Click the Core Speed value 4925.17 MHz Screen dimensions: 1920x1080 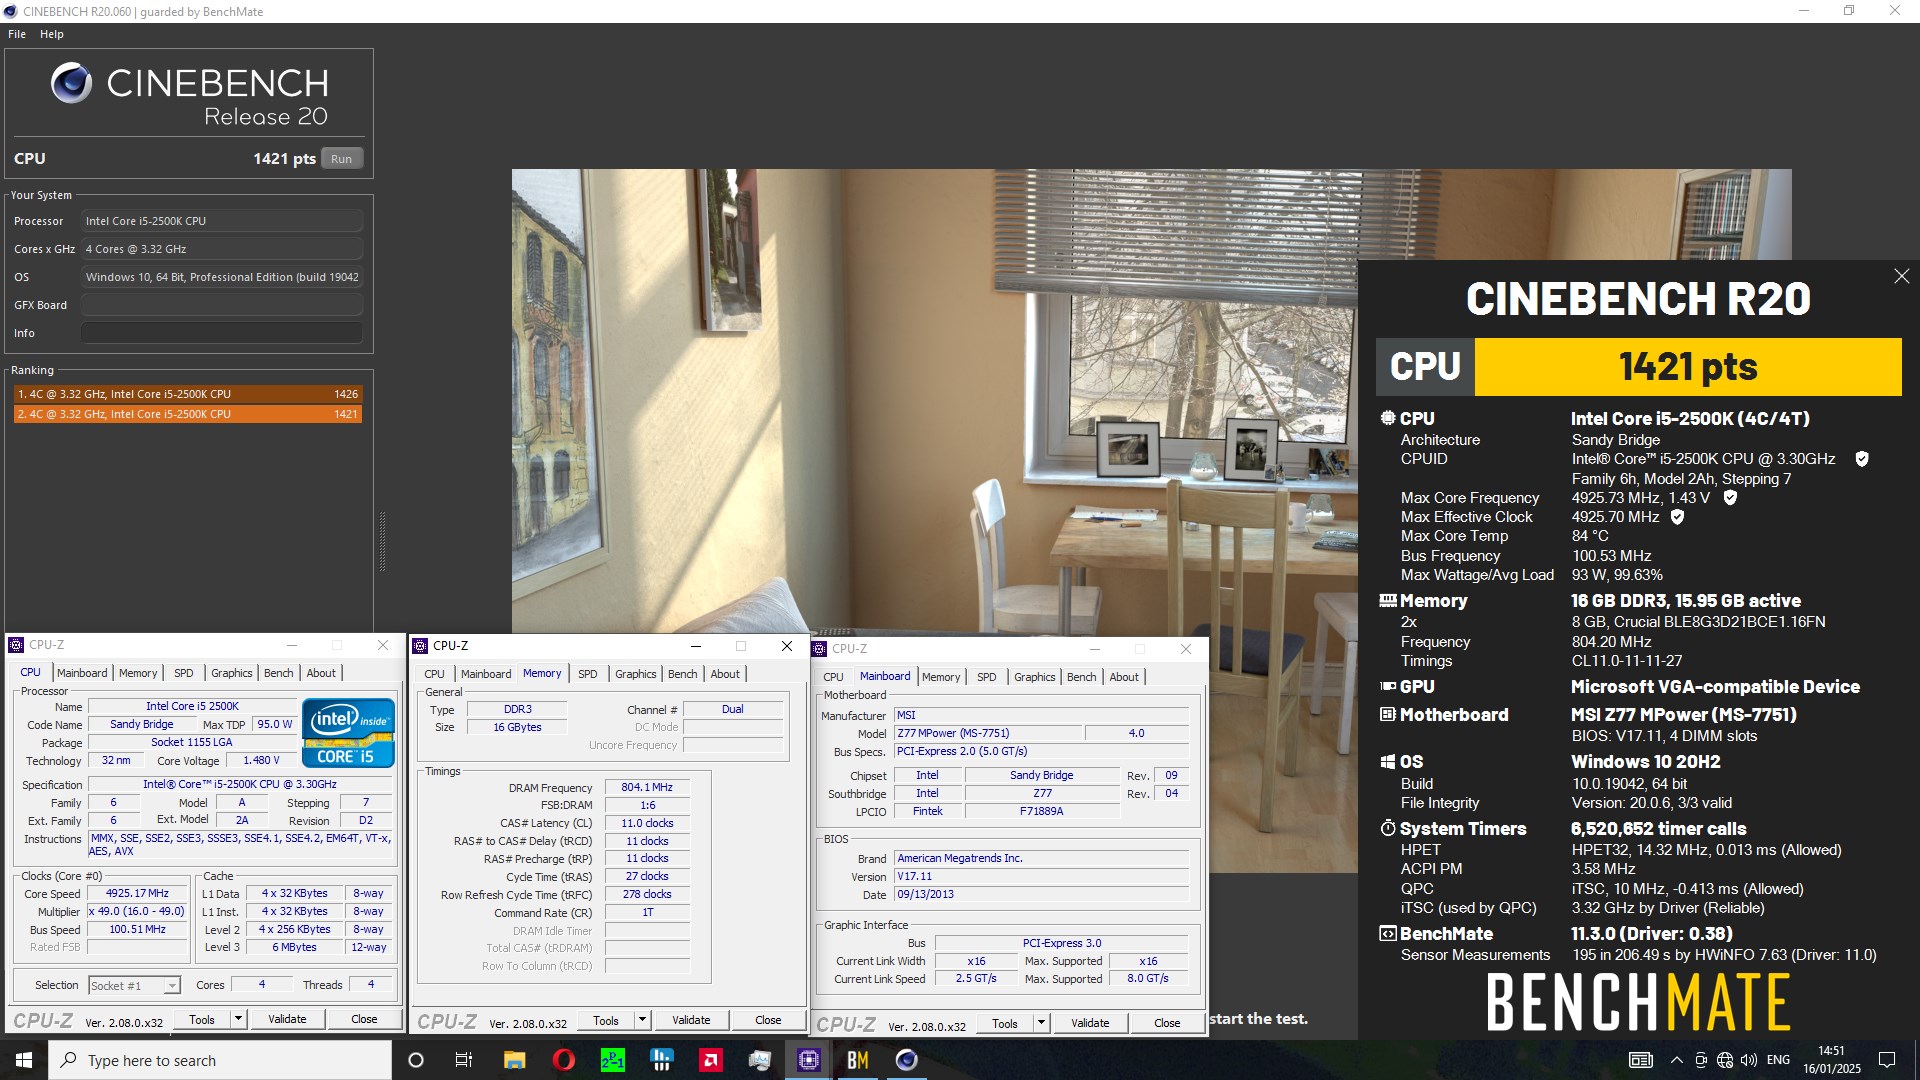(x=137, y=894)
